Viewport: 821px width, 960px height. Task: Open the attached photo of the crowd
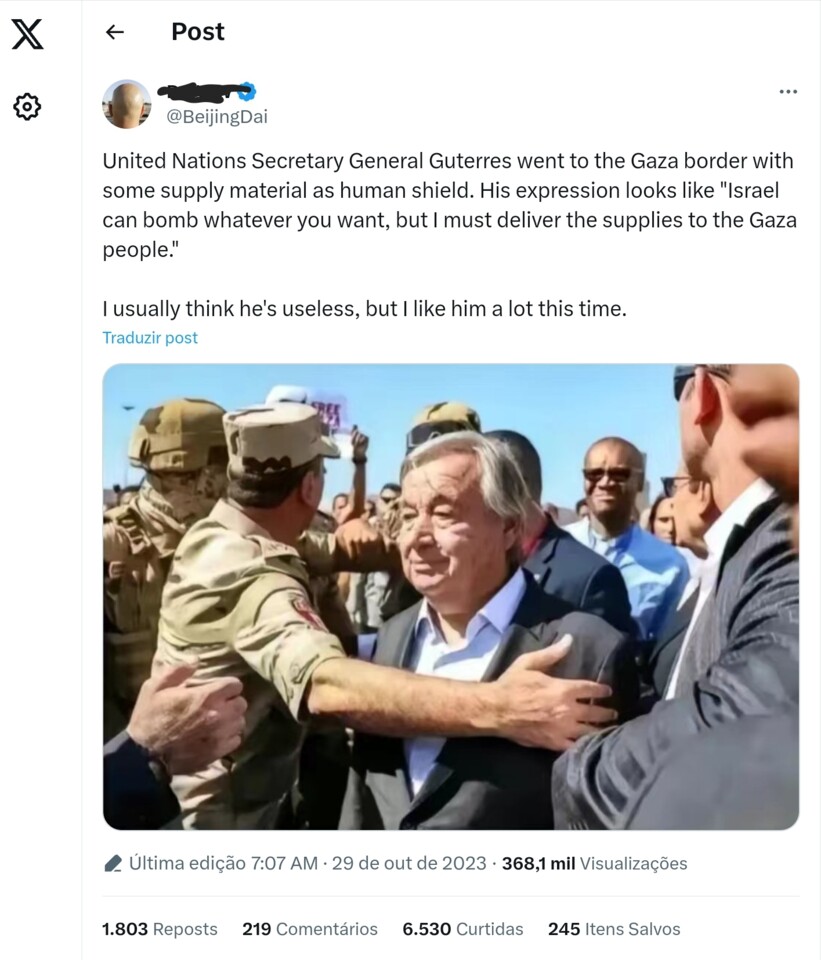pyautogui.click(x=451, y=597)
